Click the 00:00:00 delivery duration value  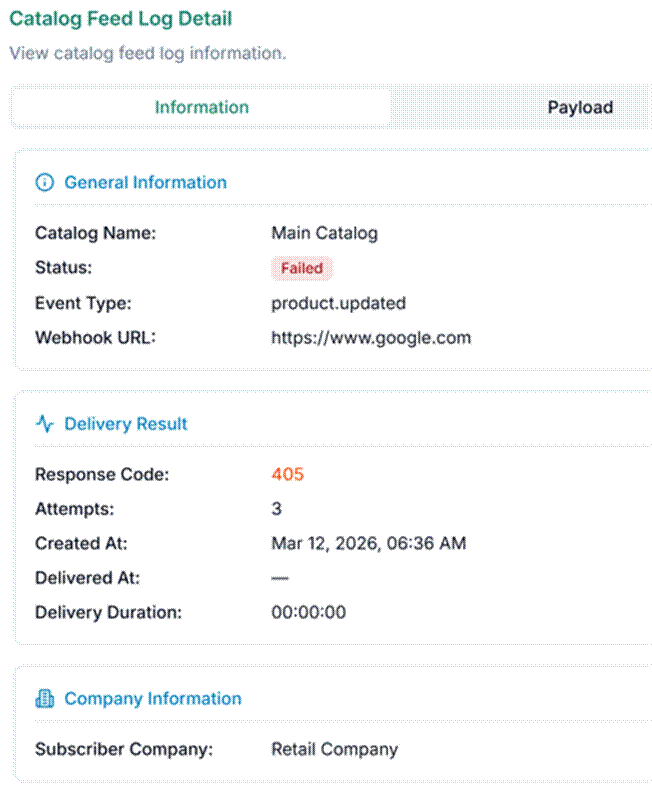tap(309, 612)
